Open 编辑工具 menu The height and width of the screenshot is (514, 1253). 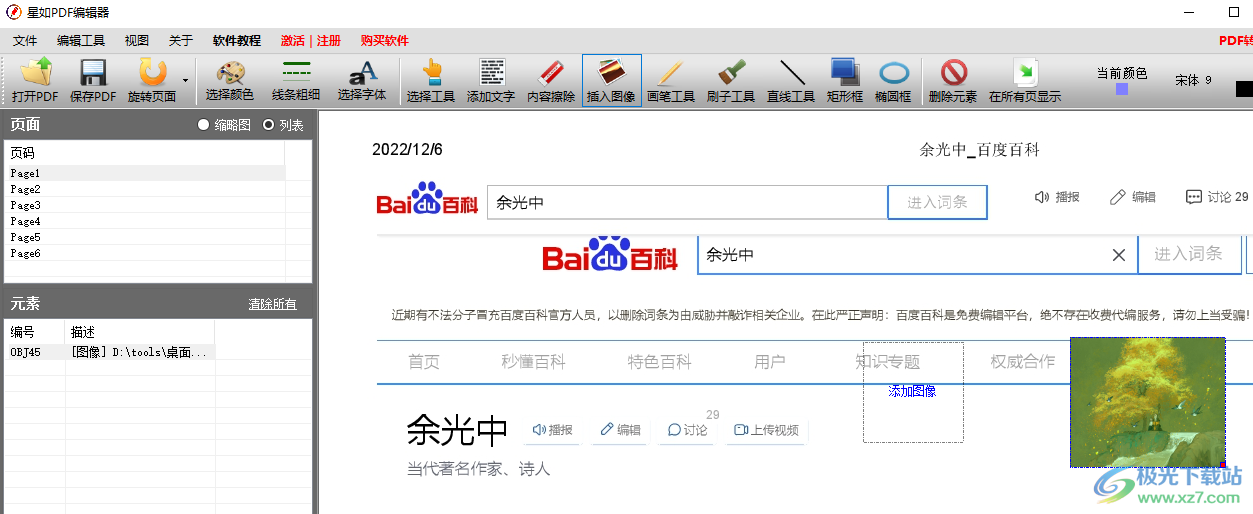81,41
